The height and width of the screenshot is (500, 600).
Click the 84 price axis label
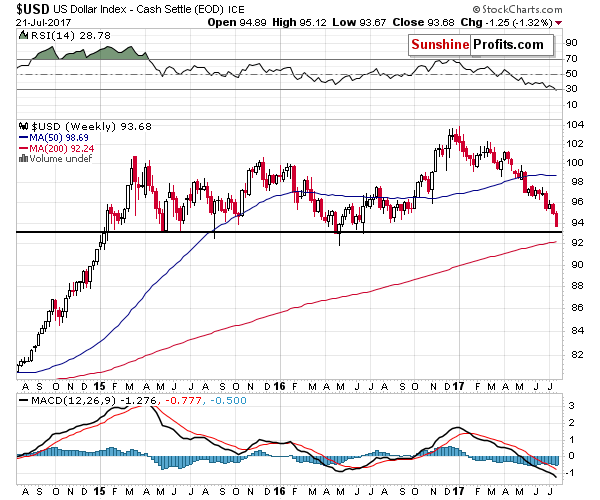pyautogui.click(x=577, y=331)
